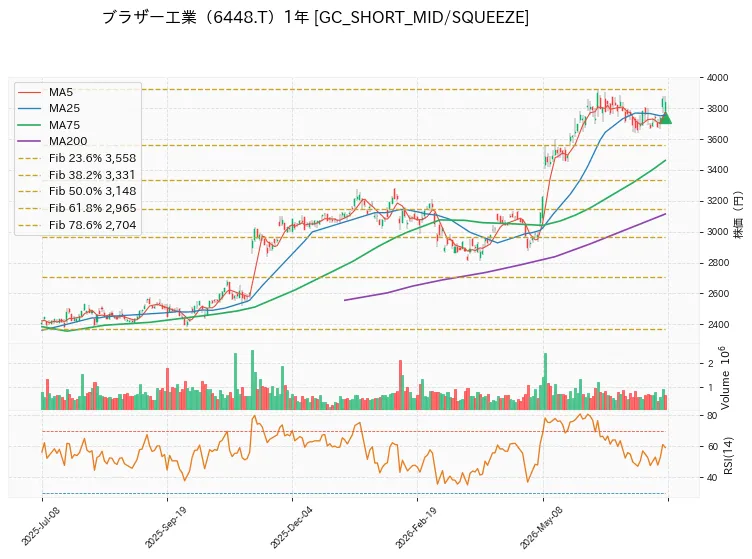The height and width of the screenshot is (559, 752).
Task: Click the MA75 green legend entry
Action: [48, 125]
